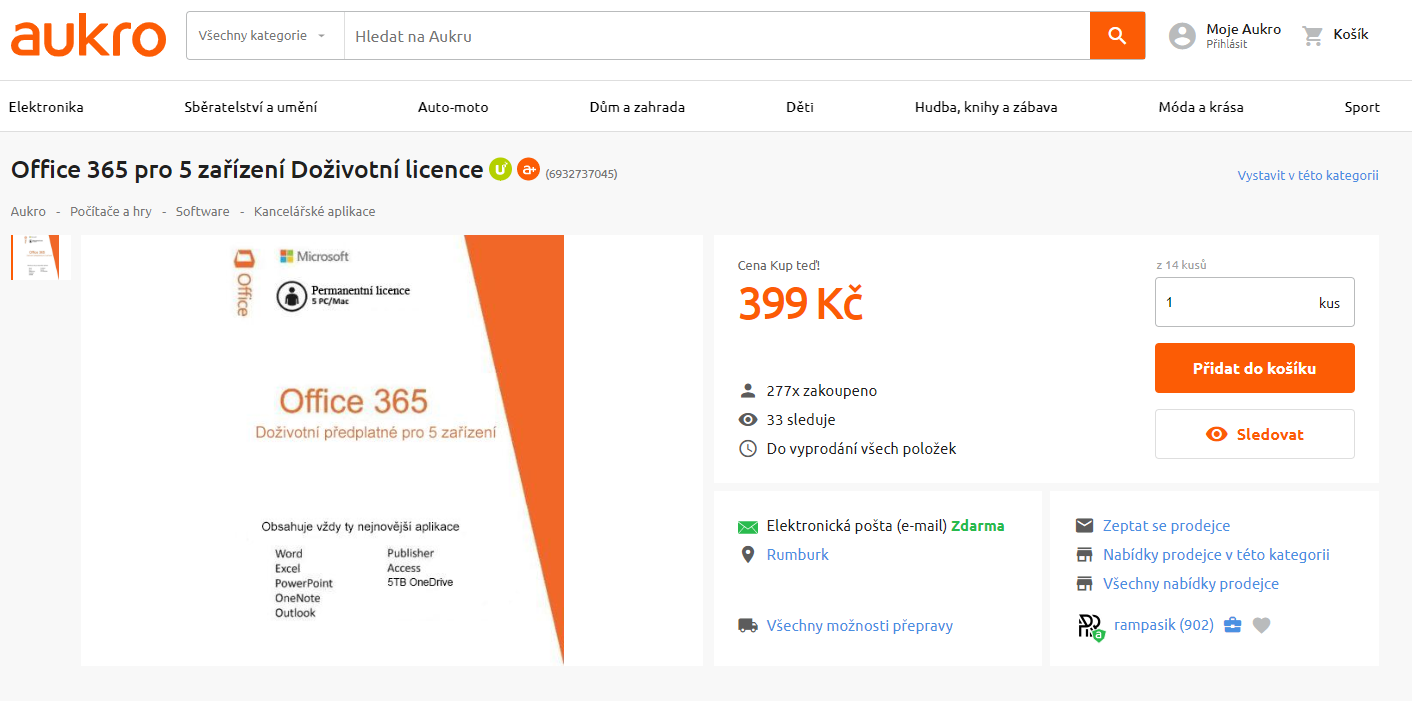Open the Elektronika category menu
The width and height of the screenshot is (1412, 701).
tap(46, 107)
